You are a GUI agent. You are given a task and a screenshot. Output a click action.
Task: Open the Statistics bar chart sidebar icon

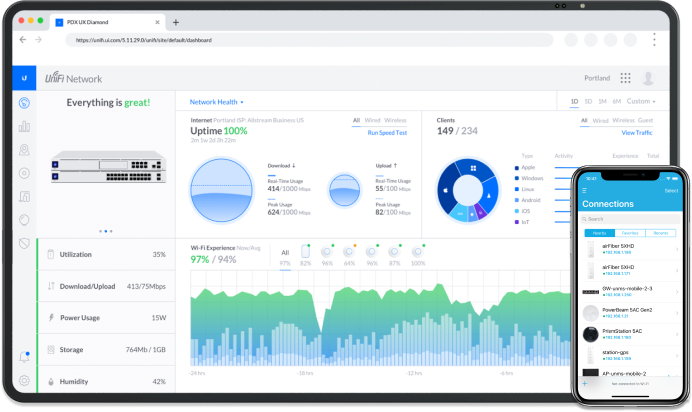click(x=24, y=127)
